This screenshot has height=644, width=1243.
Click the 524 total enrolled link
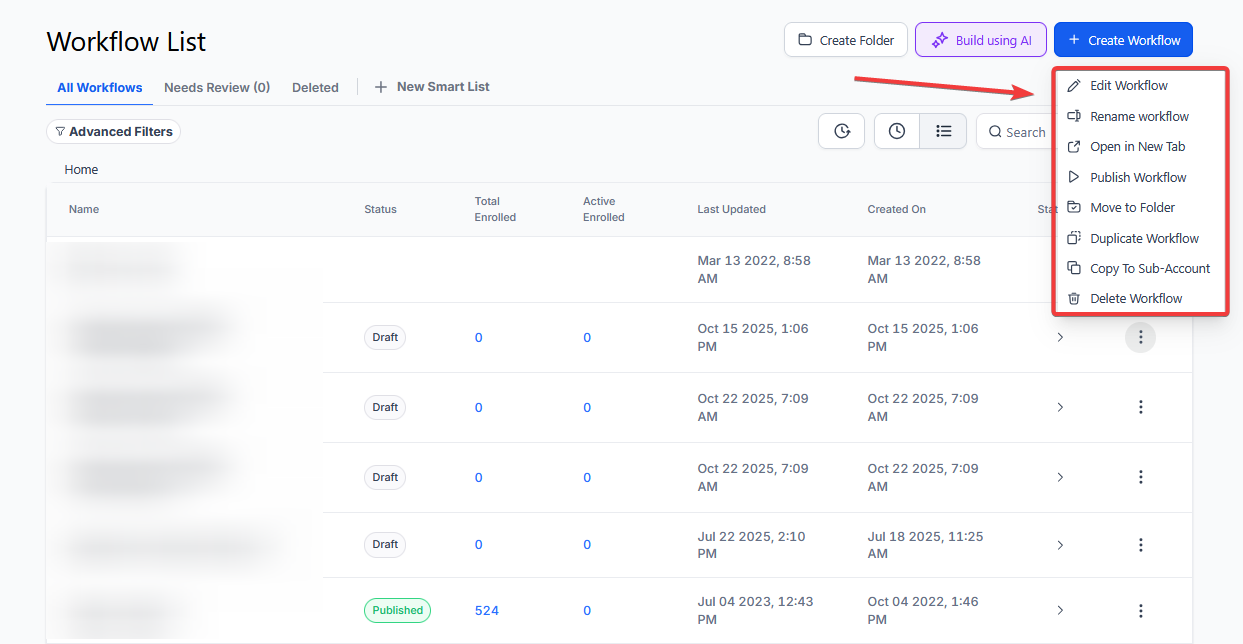tap(486, 611)
